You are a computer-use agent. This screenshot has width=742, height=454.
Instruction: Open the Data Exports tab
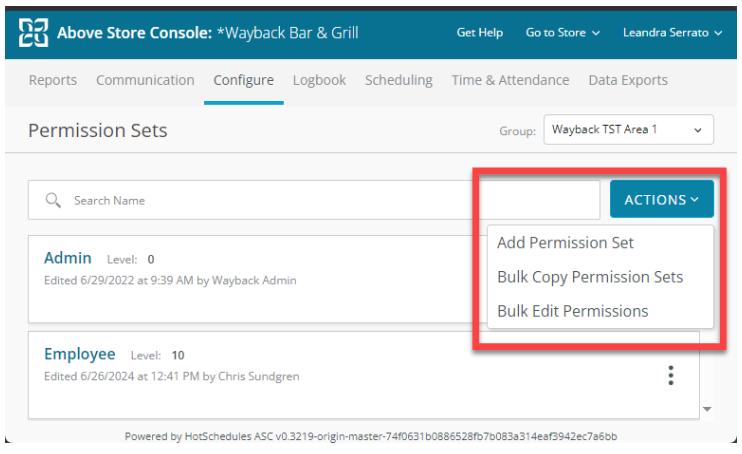(628, 80)
